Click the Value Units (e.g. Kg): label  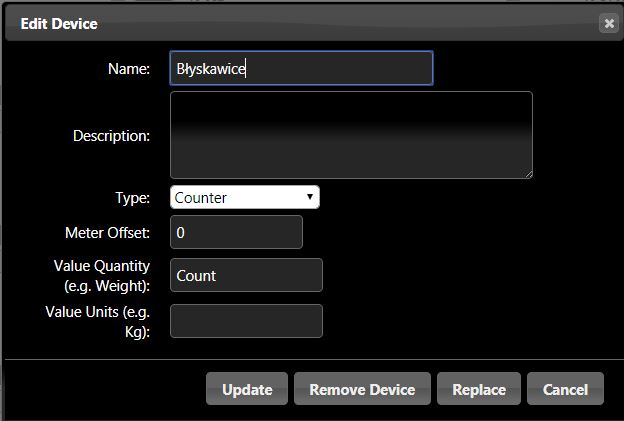point(98,322)
